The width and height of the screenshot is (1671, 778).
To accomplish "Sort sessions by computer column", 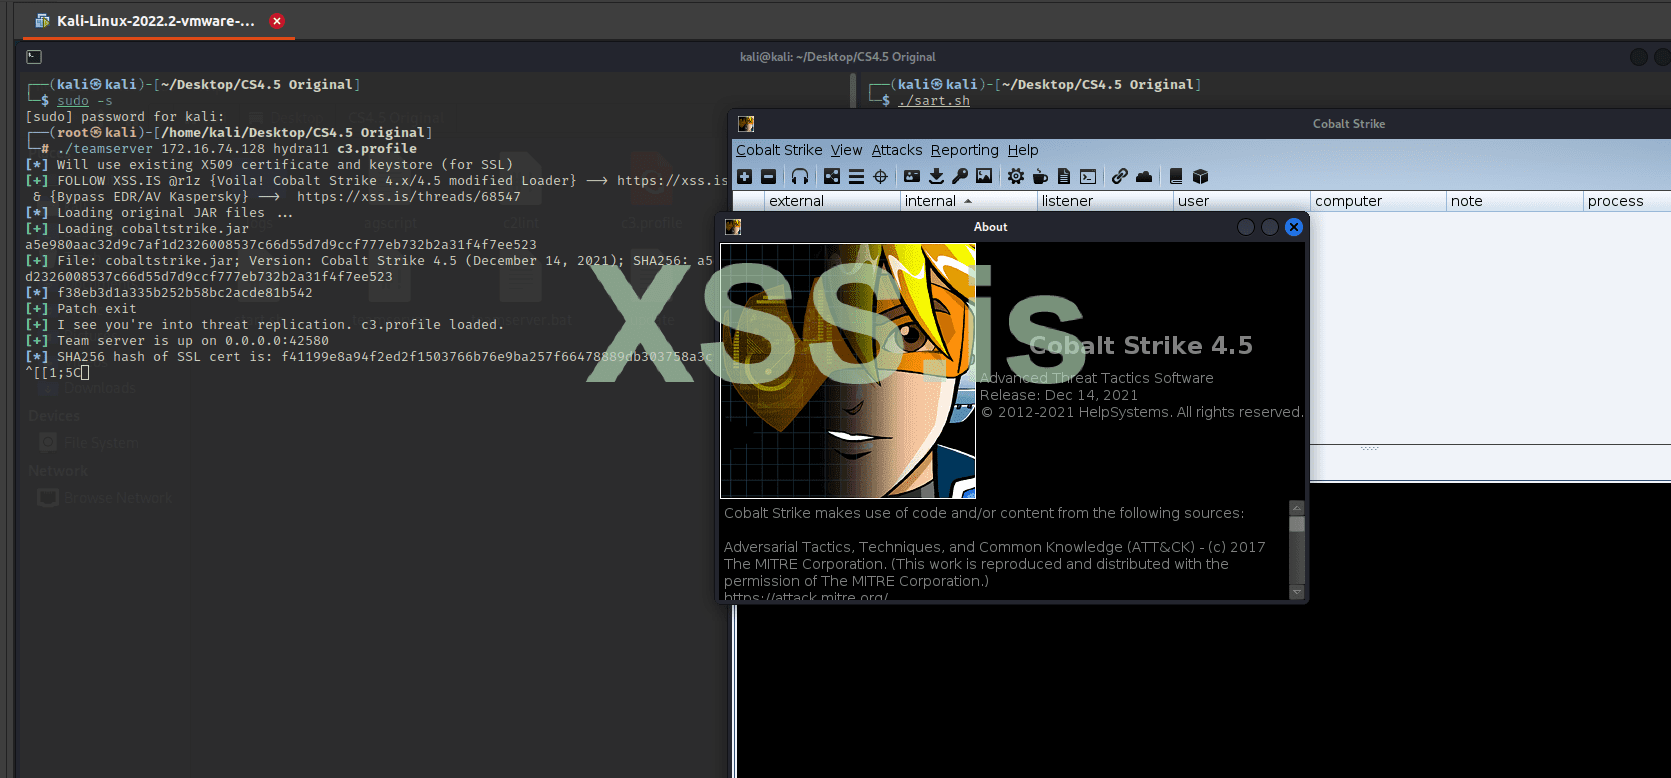I will (1378, 201).
